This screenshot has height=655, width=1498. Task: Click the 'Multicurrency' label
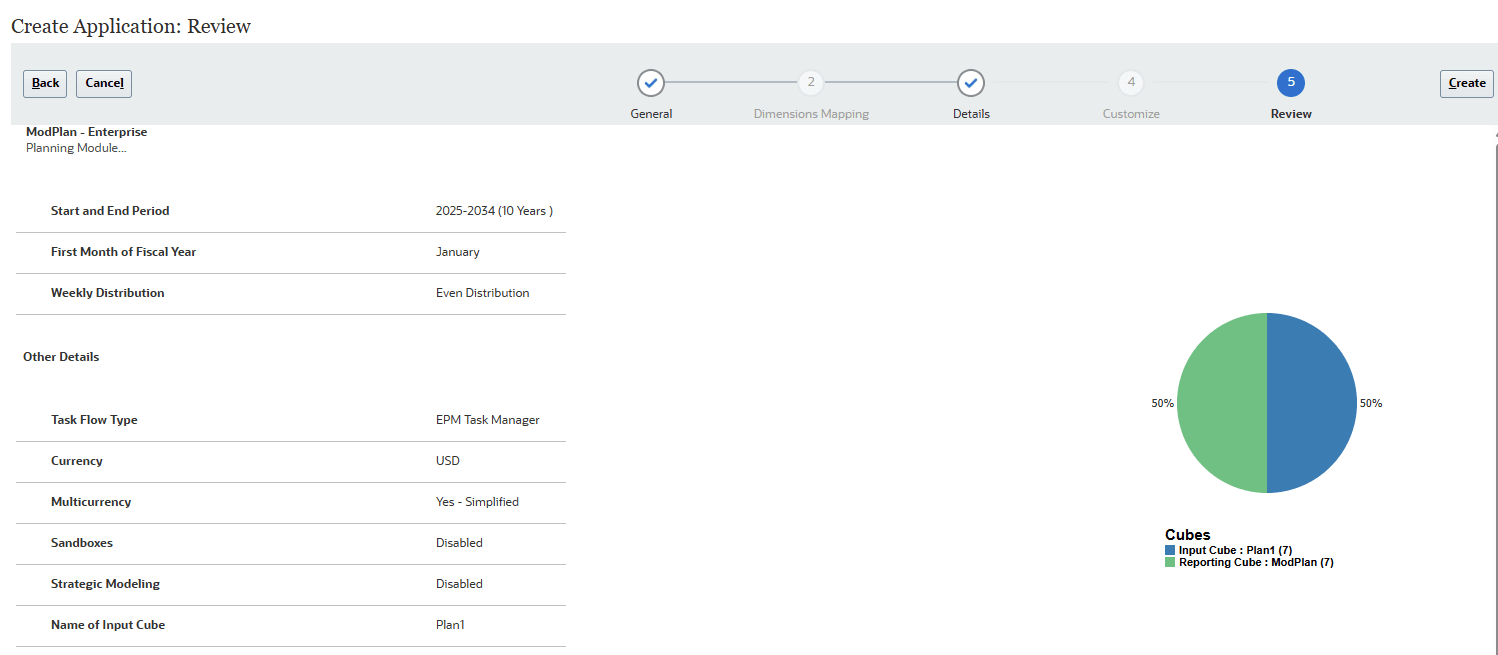[x=90, y=502]
